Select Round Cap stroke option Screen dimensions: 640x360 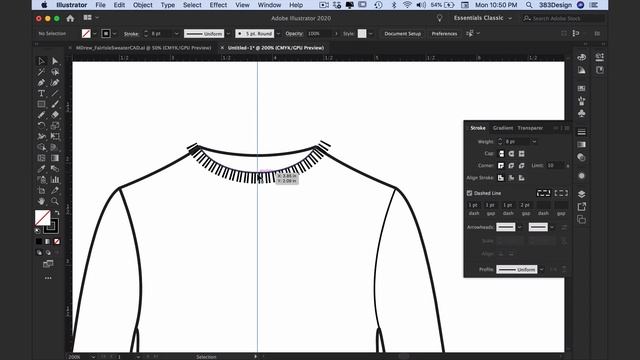pos(511,154)
